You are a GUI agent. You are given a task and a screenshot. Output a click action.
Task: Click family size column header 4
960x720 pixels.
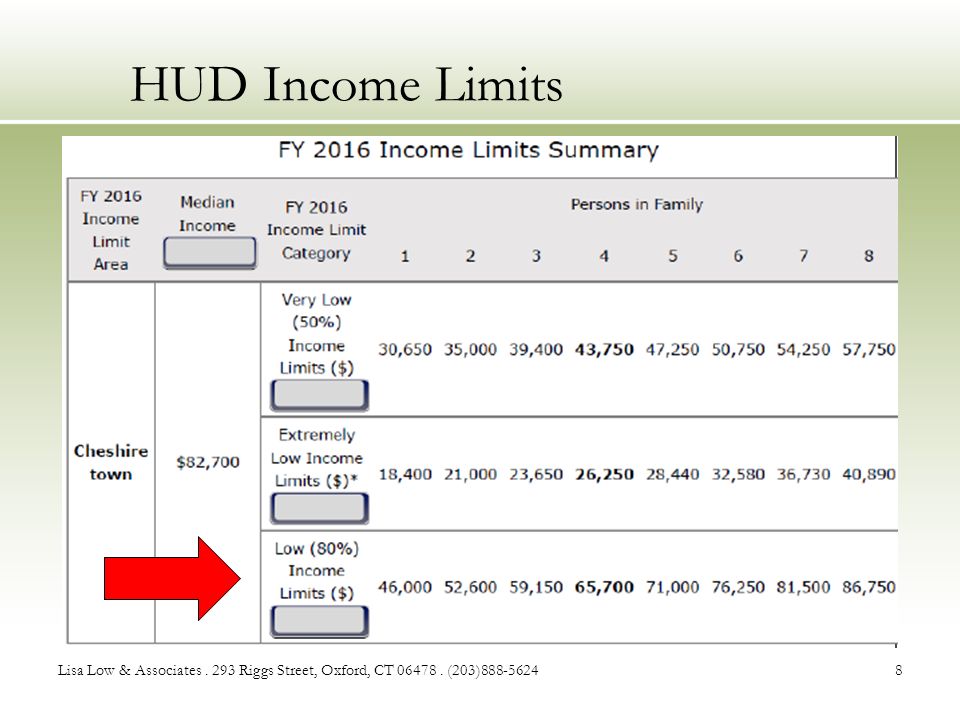604,256
